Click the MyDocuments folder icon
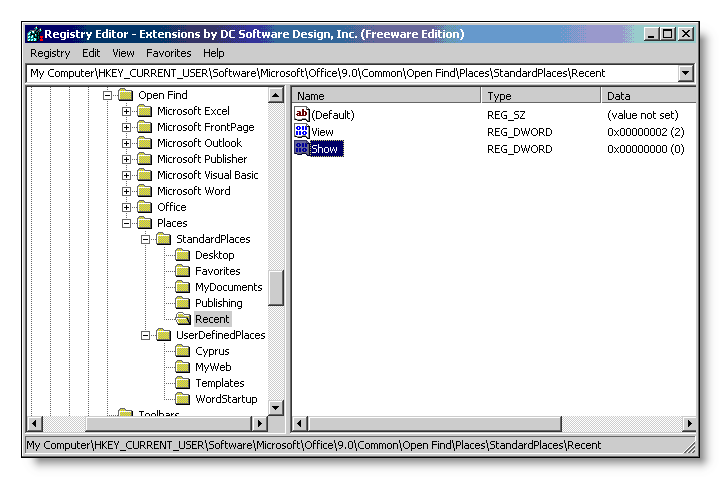Image resolution: width=721 pixels, height=479 pixels. click(x=183, y=287)
